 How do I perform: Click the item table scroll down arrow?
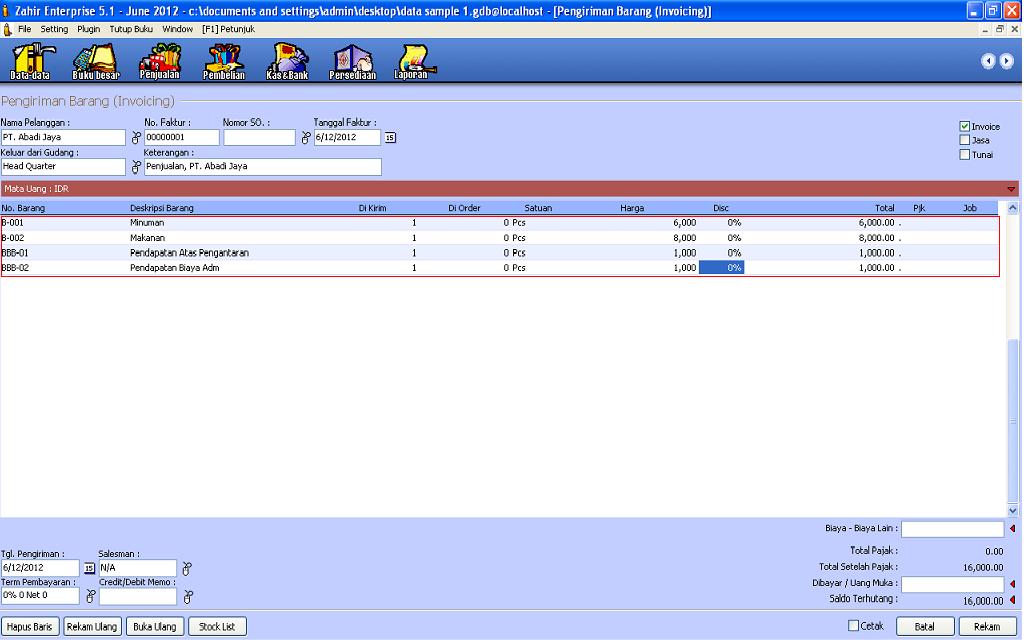1013,511
